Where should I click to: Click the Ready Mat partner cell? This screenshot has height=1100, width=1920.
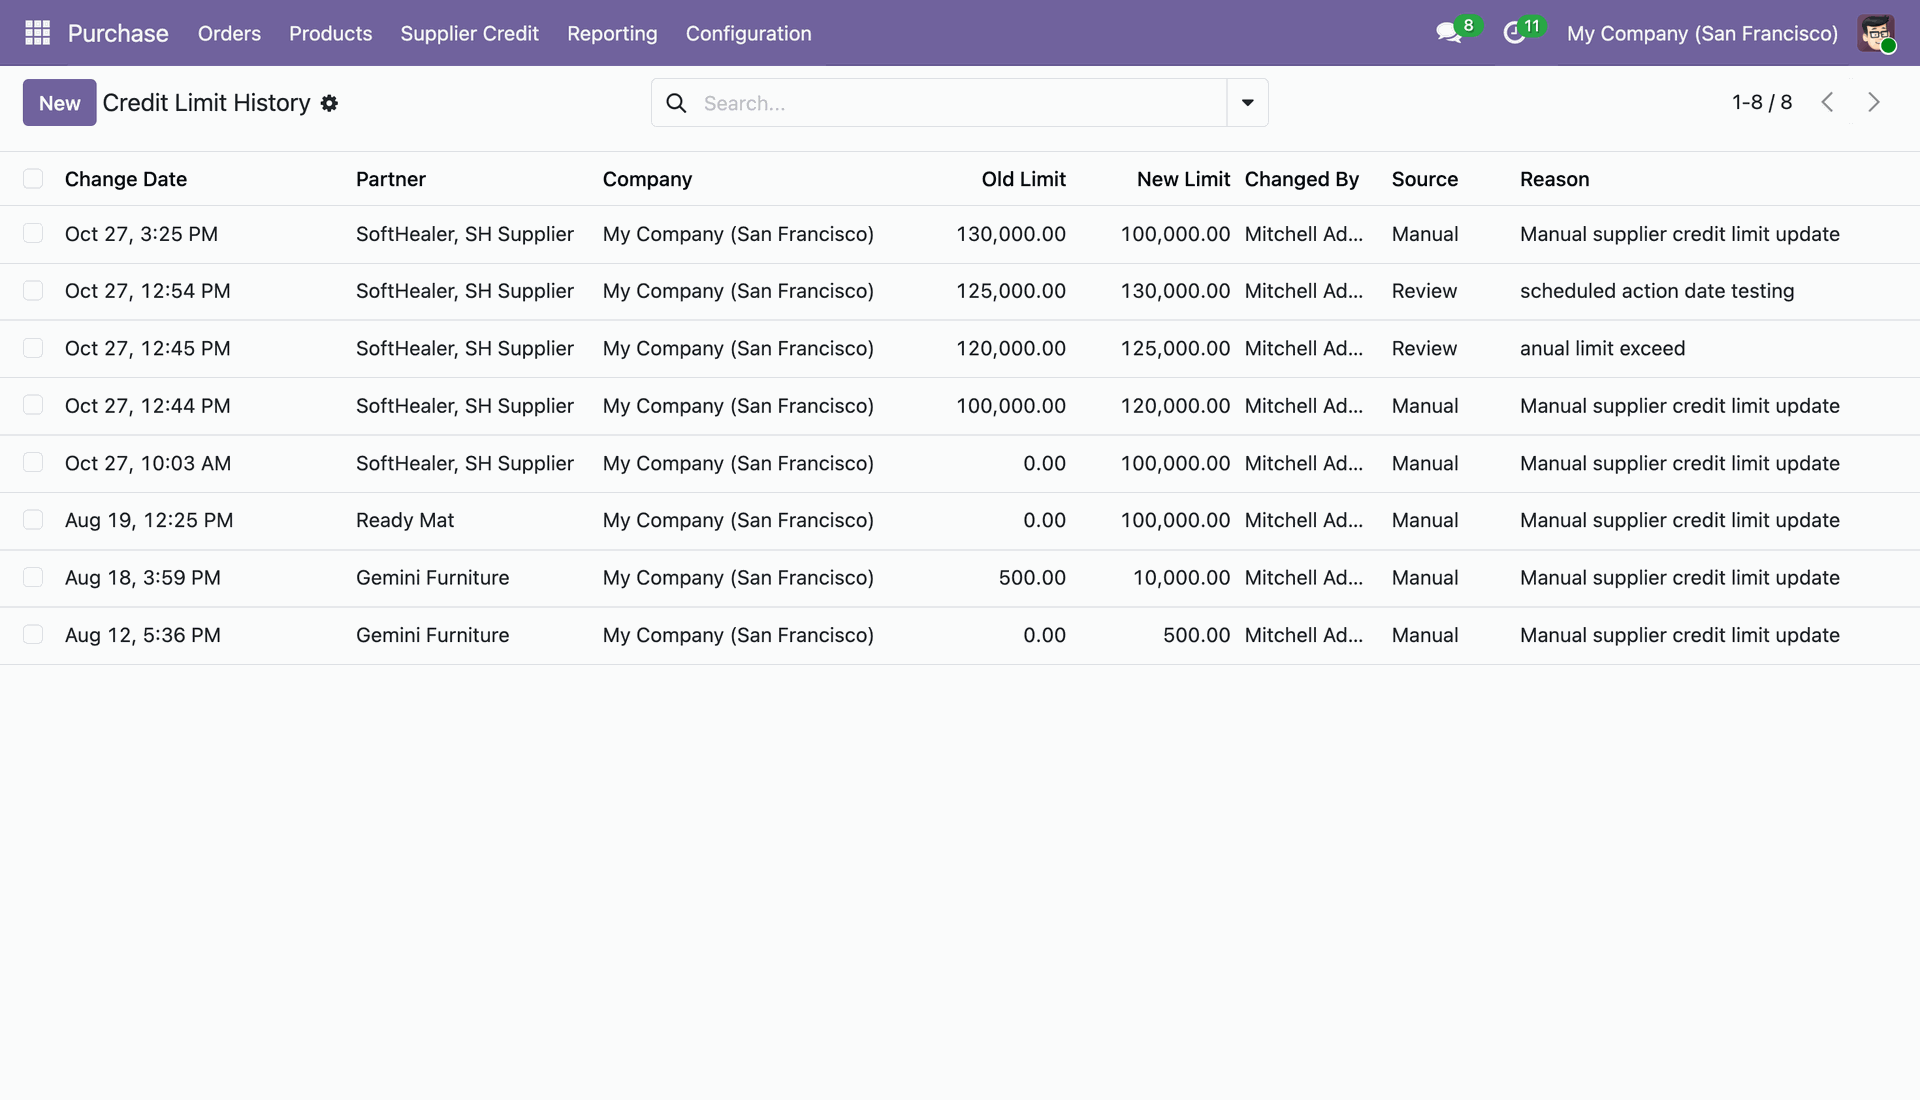405,520
